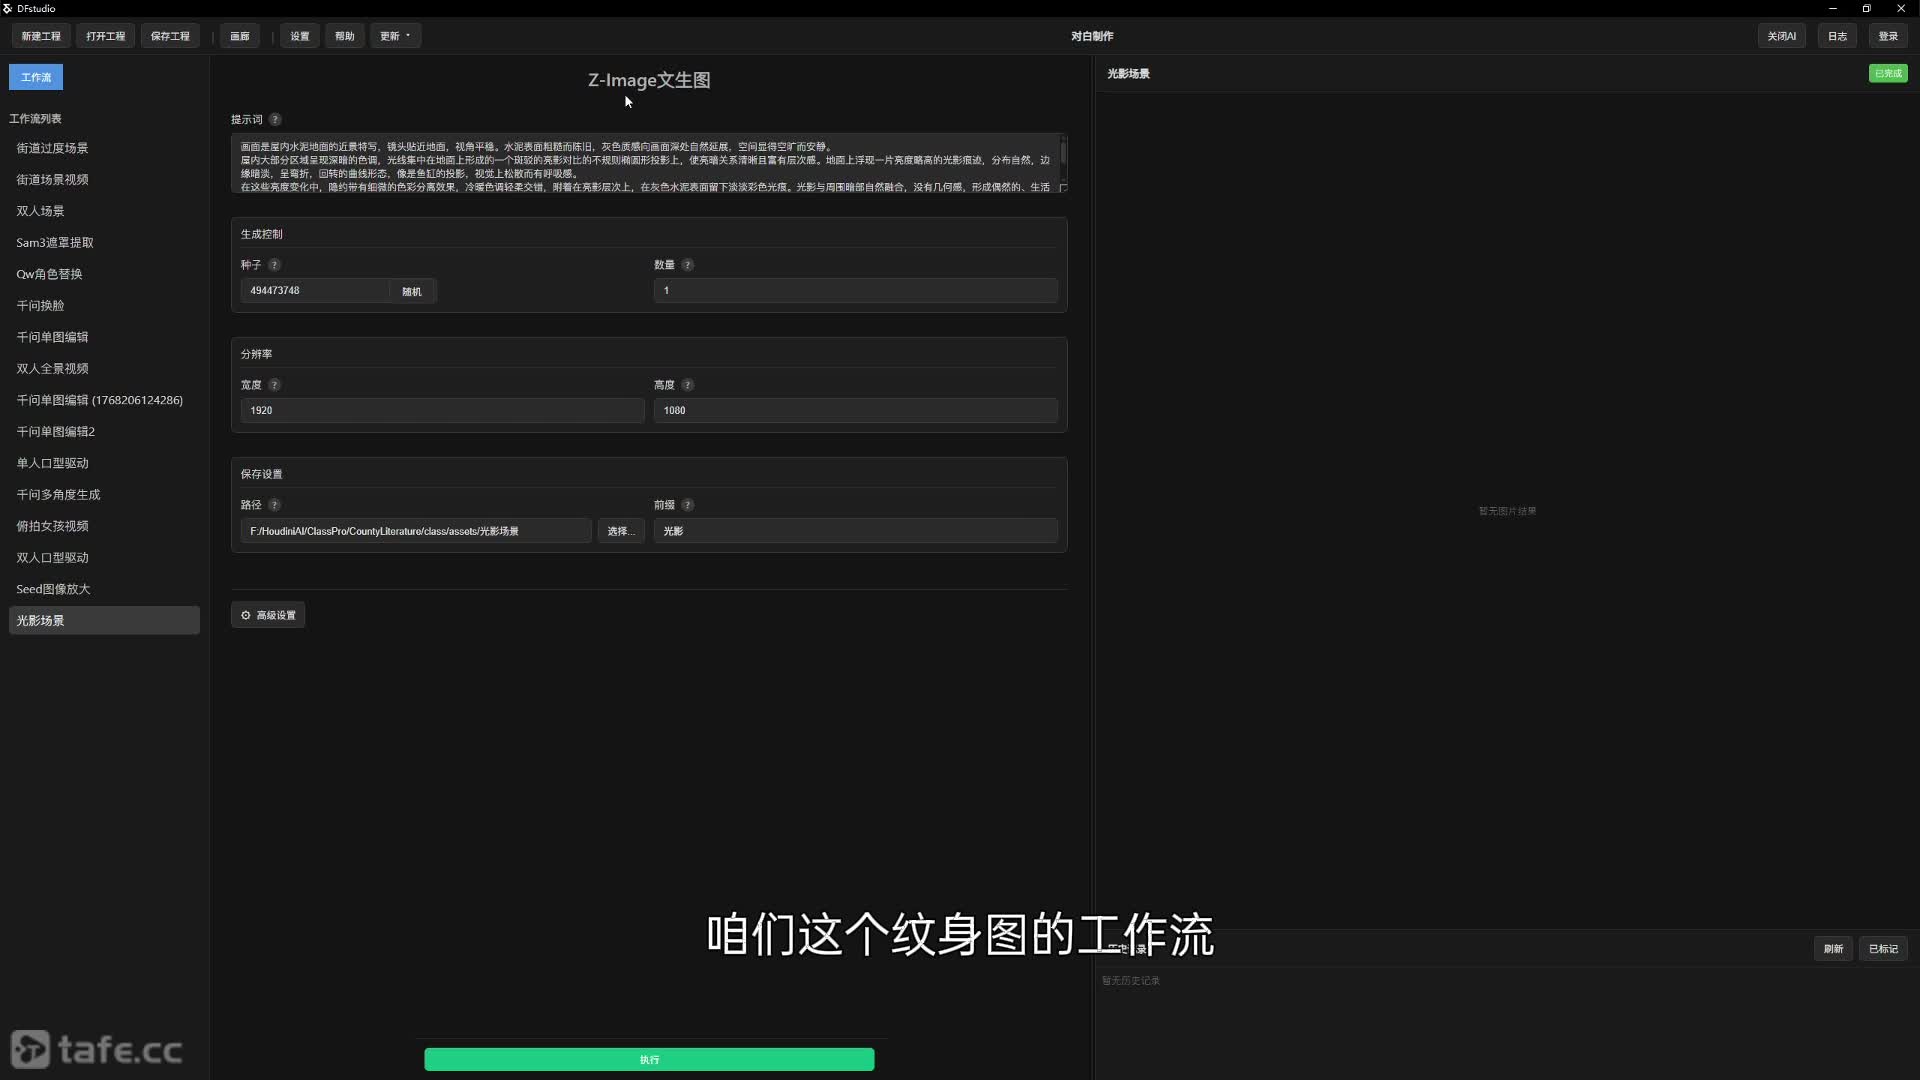The width and height of the screenshot is (1920, 1080).
Task: Click the prompt box expand corner icon
Action: click(x=1063, y=187)
